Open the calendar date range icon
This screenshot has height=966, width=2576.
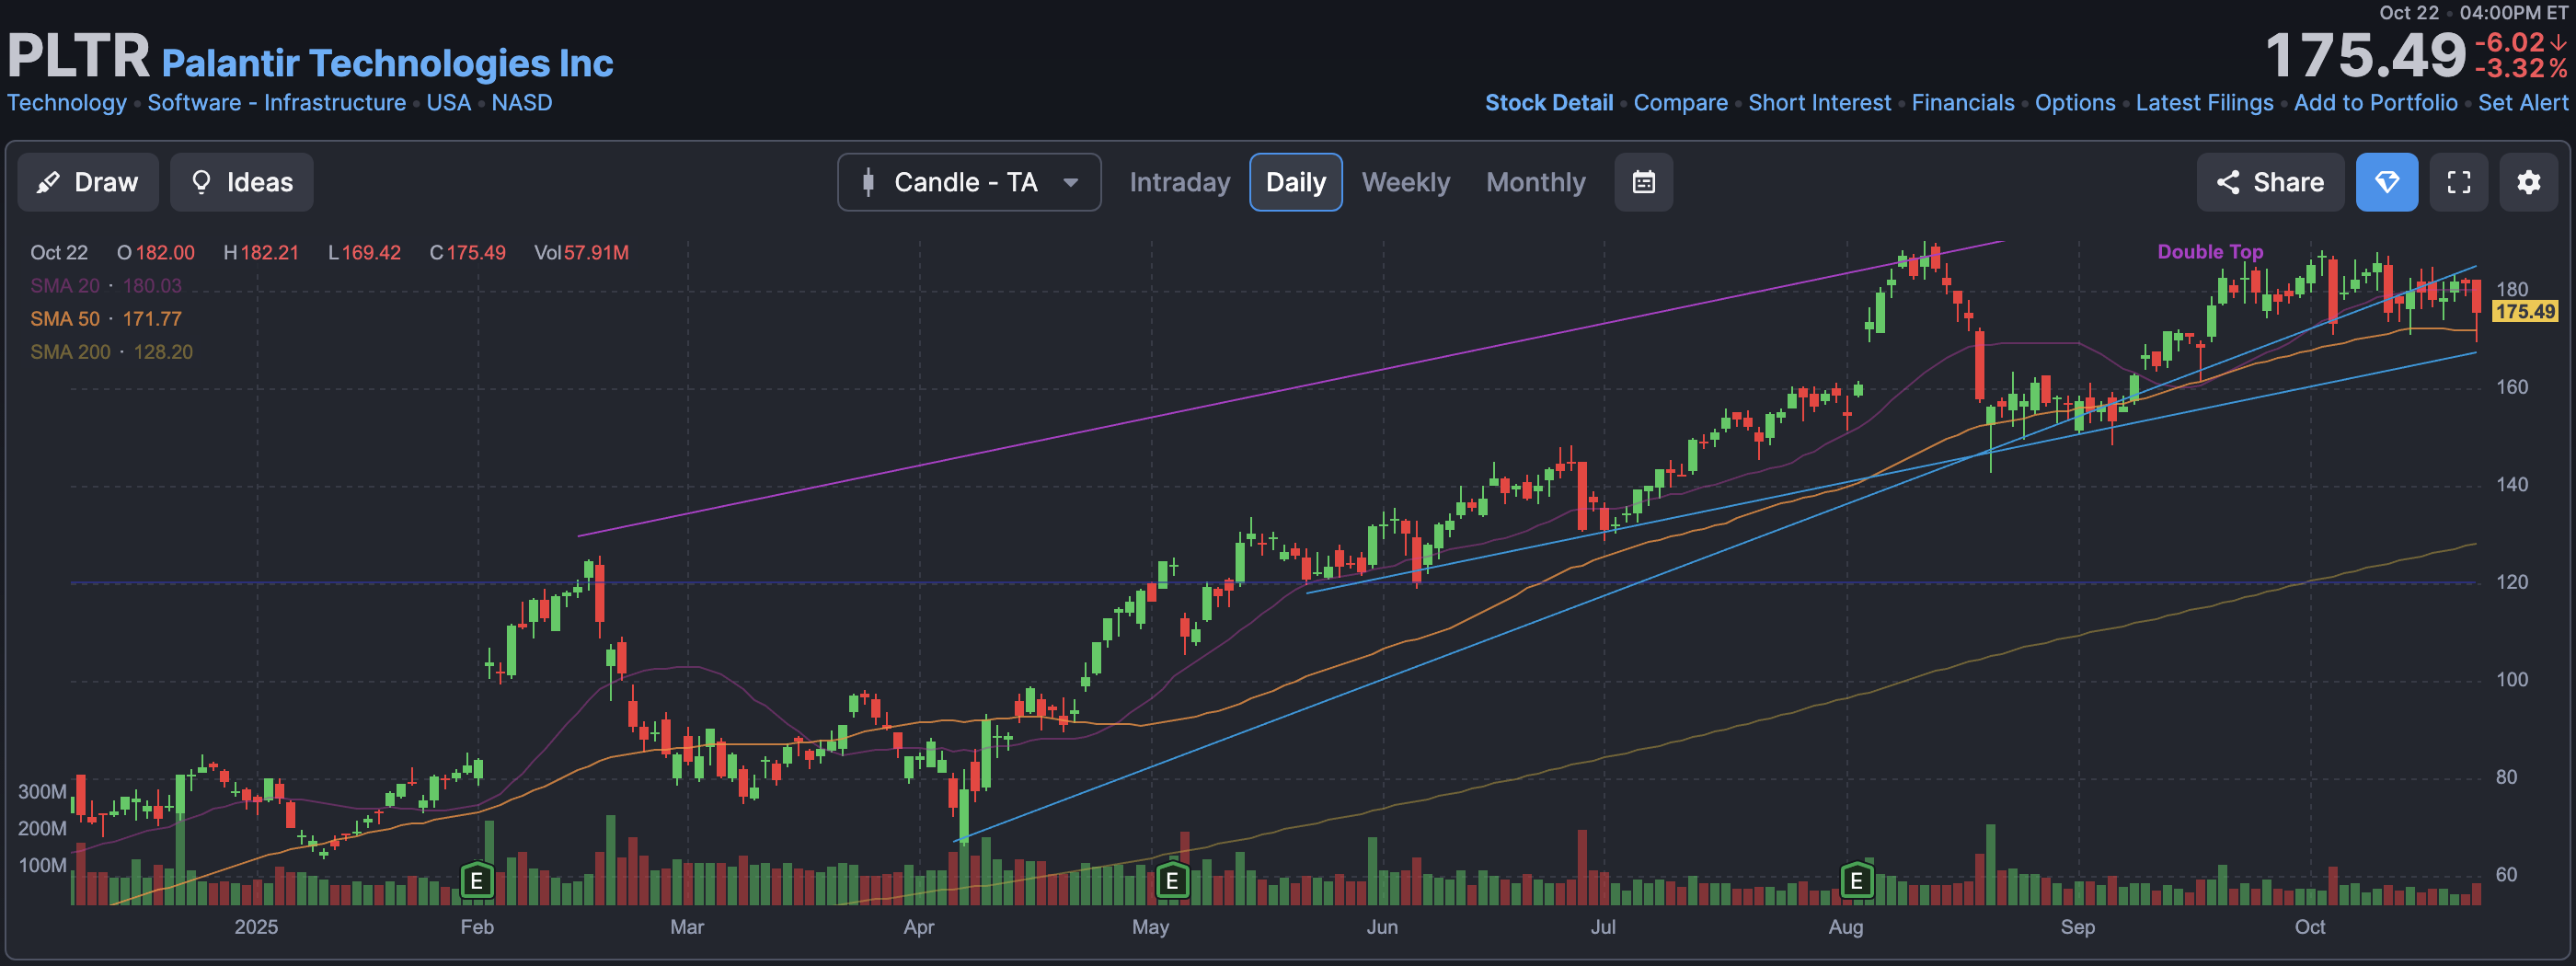click(1643, 182)
